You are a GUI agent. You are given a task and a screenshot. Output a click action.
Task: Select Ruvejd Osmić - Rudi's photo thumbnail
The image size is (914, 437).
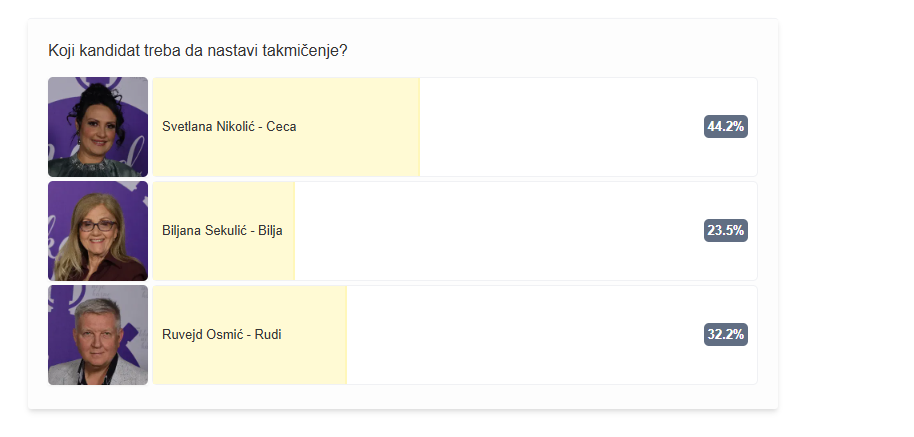click(98, 335)
